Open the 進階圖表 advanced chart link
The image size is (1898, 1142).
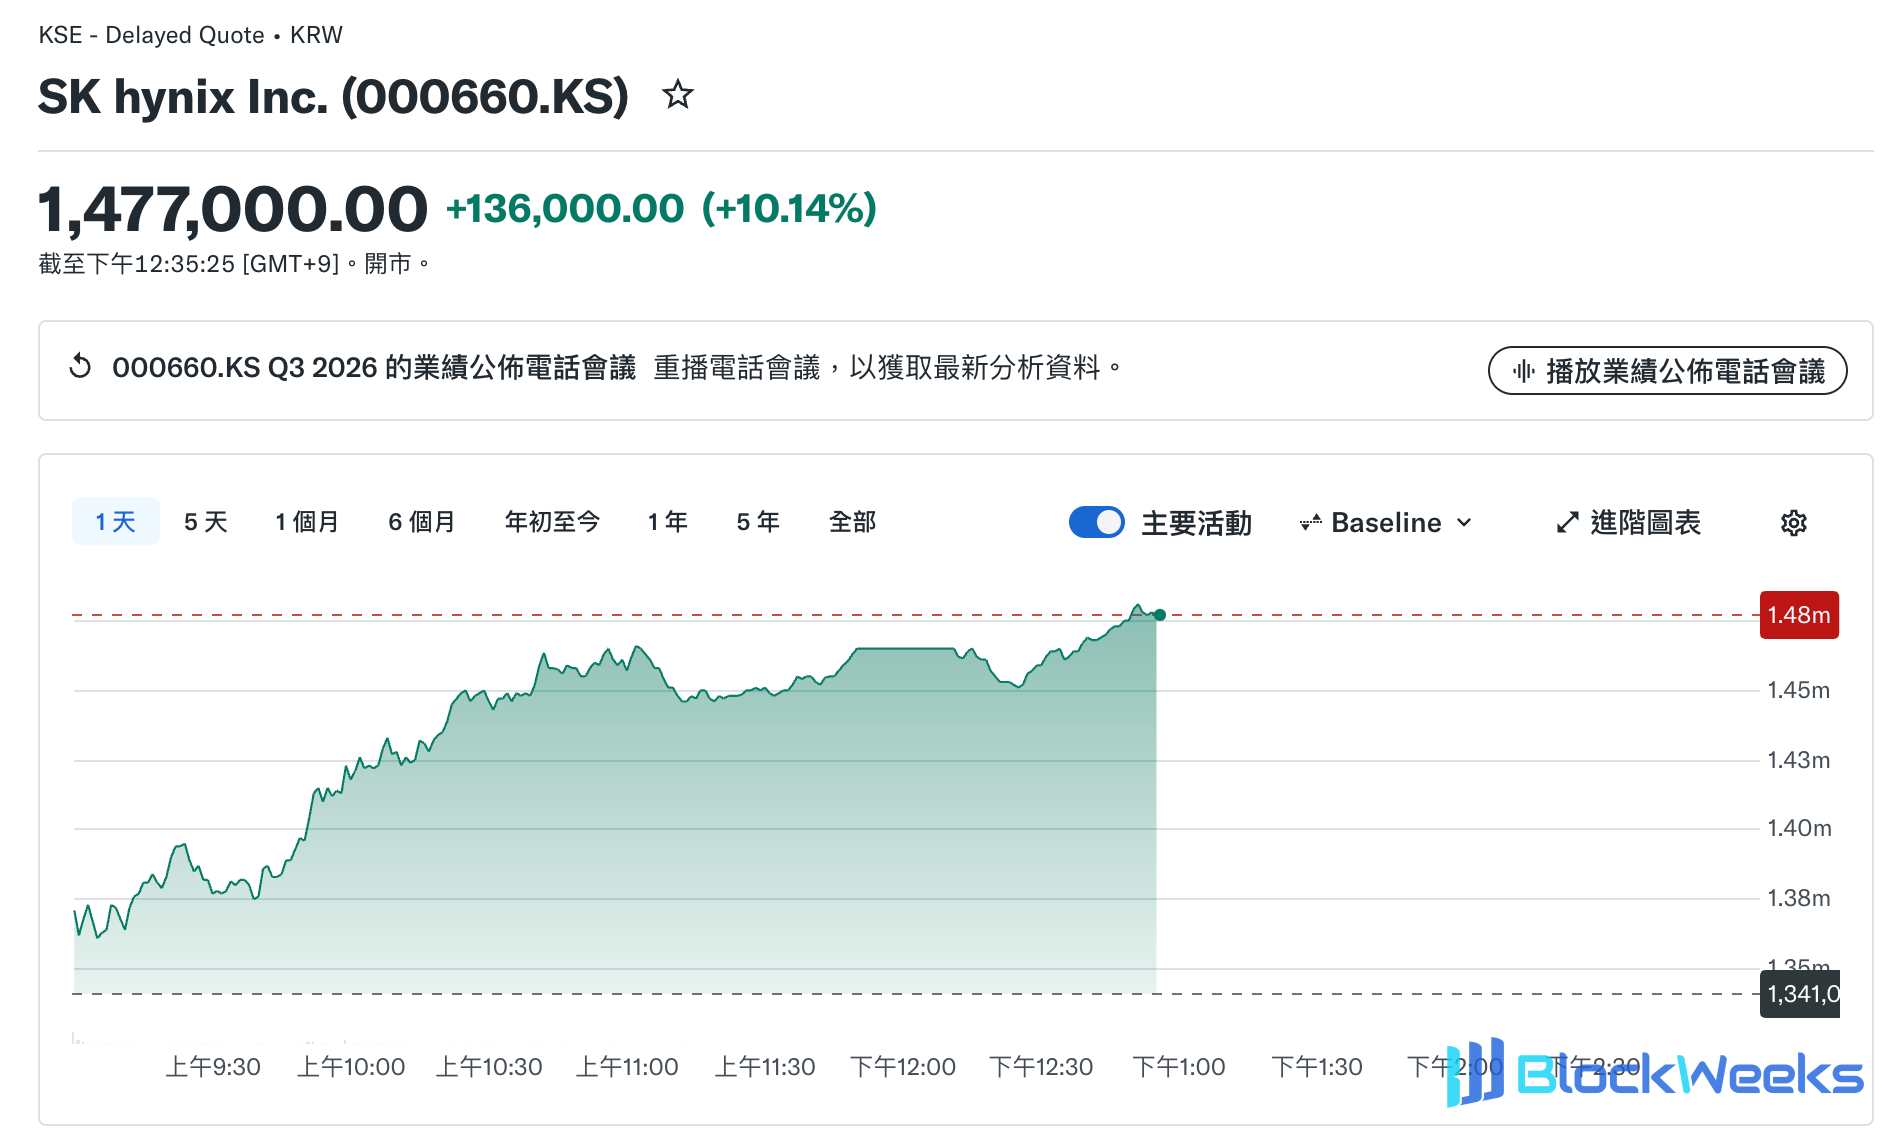coord(1628,523)
